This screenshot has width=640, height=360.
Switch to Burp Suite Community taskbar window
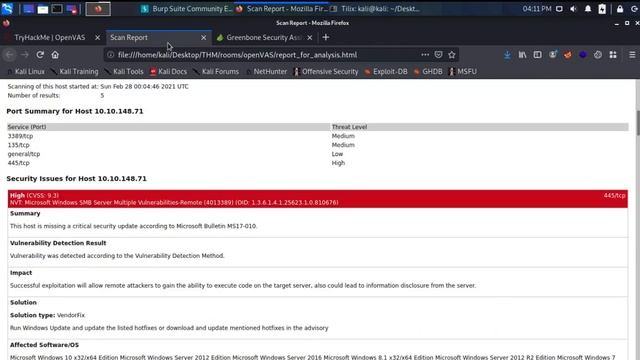186,9
